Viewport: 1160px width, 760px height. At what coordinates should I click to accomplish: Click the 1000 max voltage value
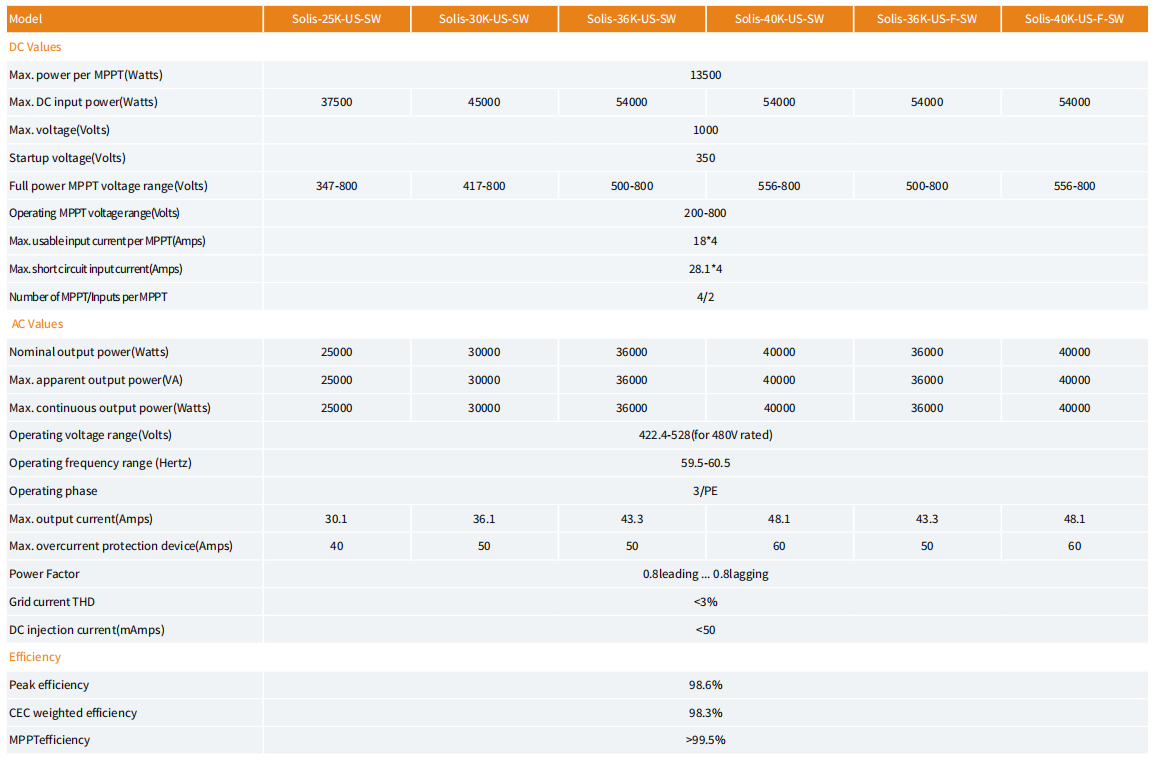coord(705,130)
